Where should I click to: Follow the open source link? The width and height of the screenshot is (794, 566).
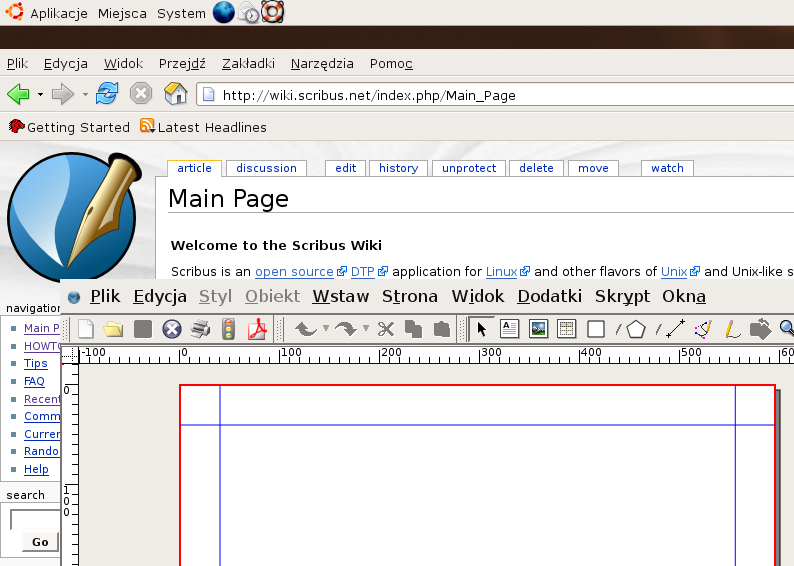coord(294,271)
